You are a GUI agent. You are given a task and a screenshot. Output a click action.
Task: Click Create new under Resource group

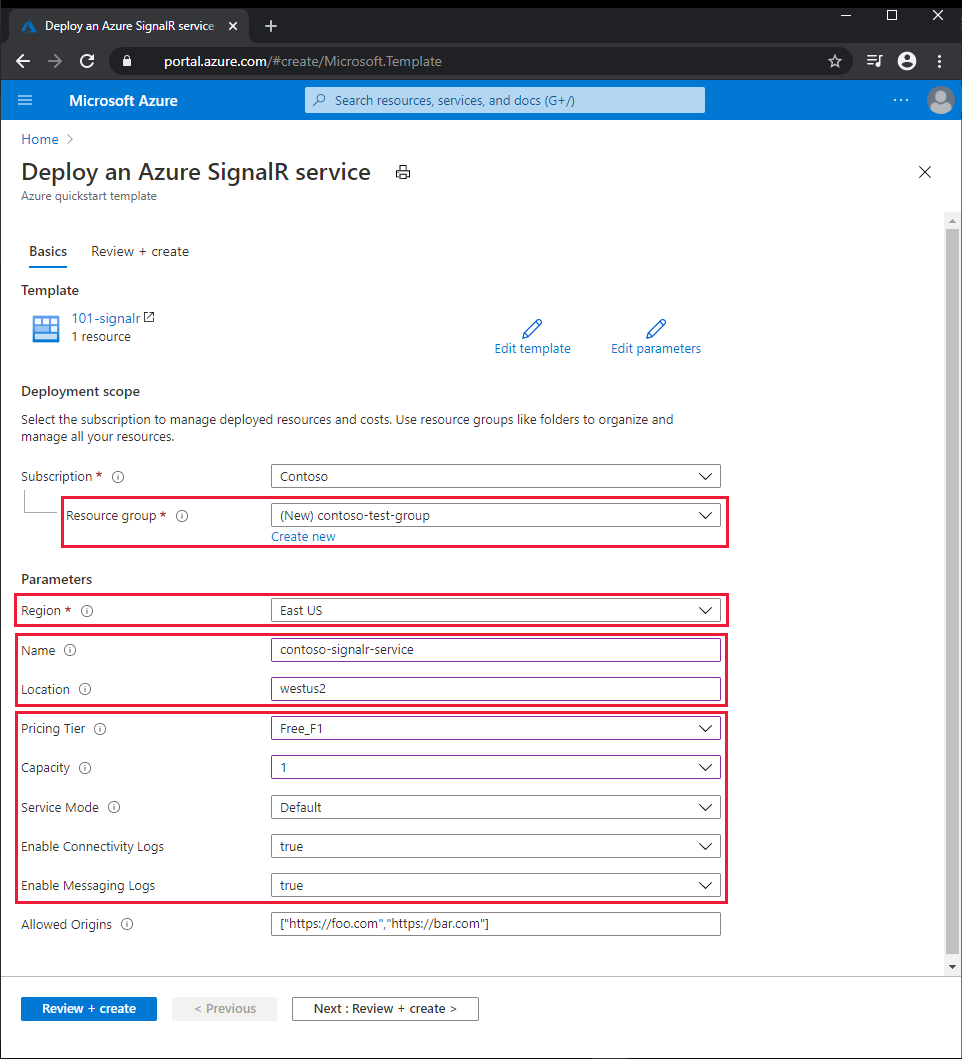[303, 536]
